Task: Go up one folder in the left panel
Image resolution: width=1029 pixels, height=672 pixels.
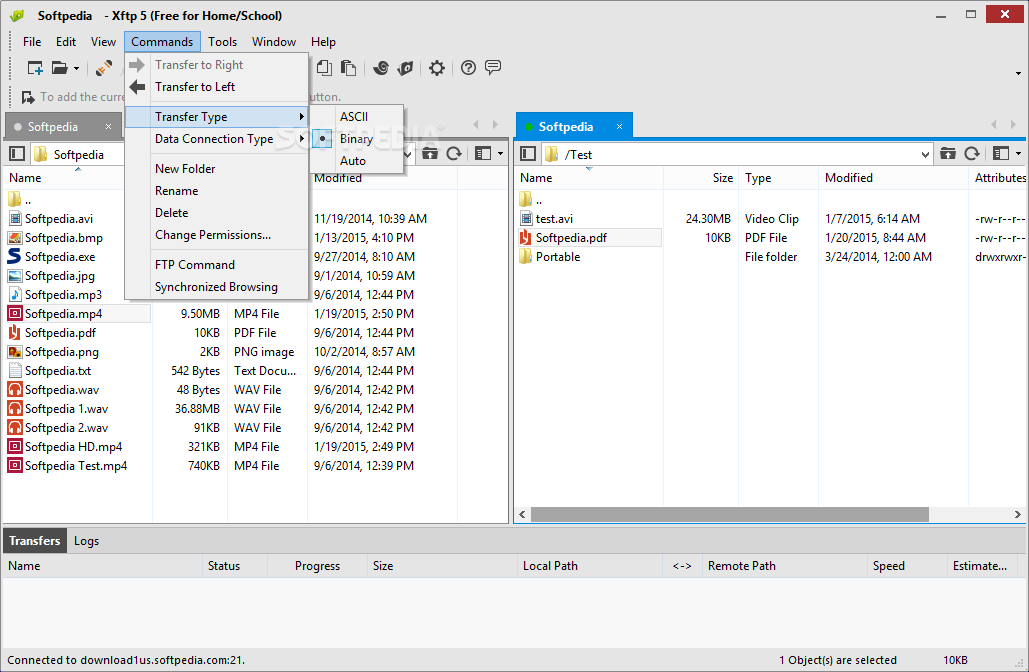Action: coord(430,154)
